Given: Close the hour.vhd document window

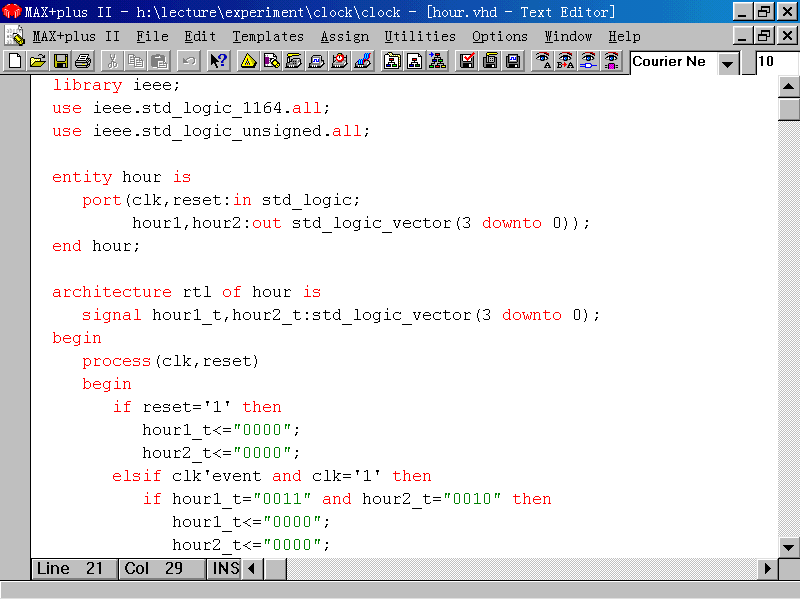Looking at the screenshot, I should (787, 35).
